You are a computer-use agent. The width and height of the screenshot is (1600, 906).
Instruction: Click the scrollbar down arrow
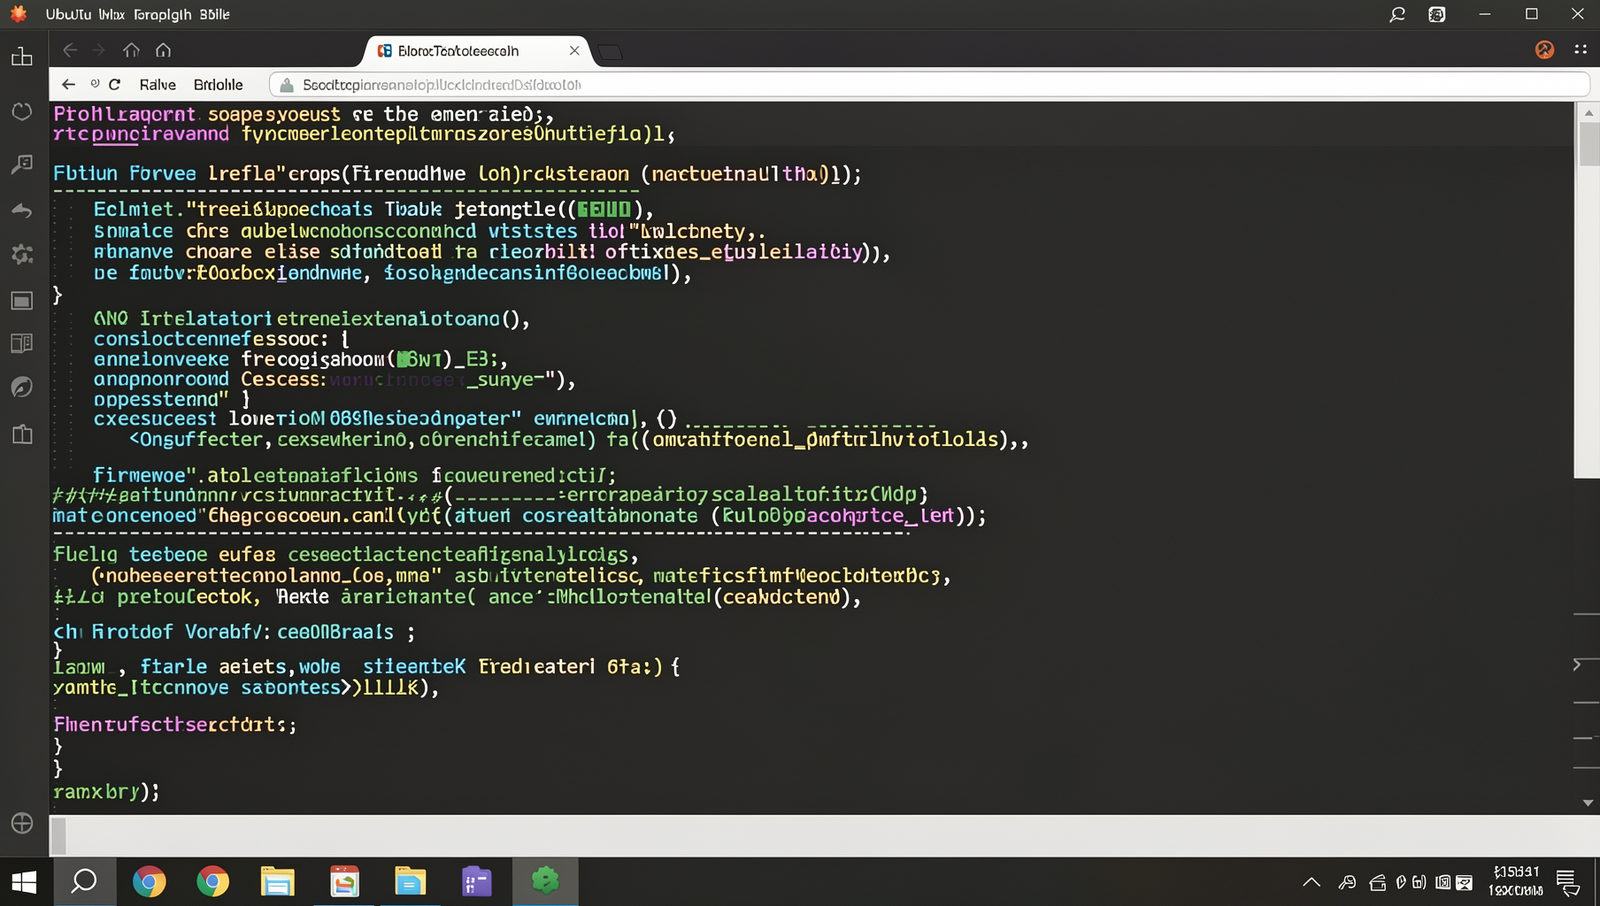pos(1588,802)
